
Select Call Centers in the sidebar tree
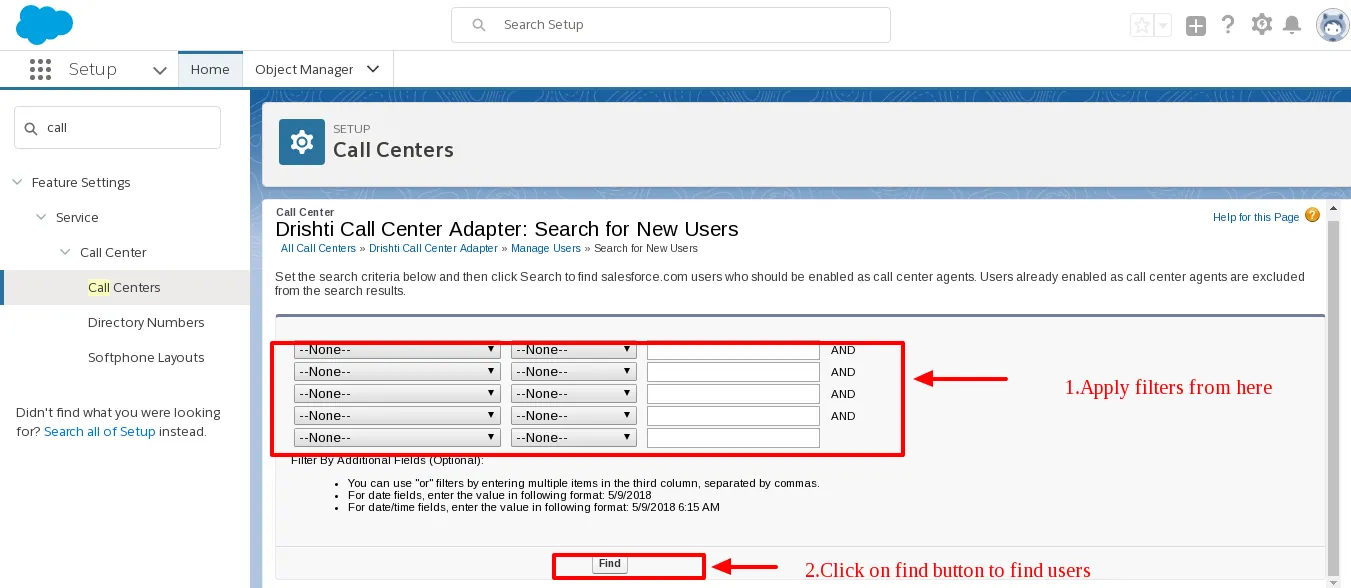coord(125,287)
